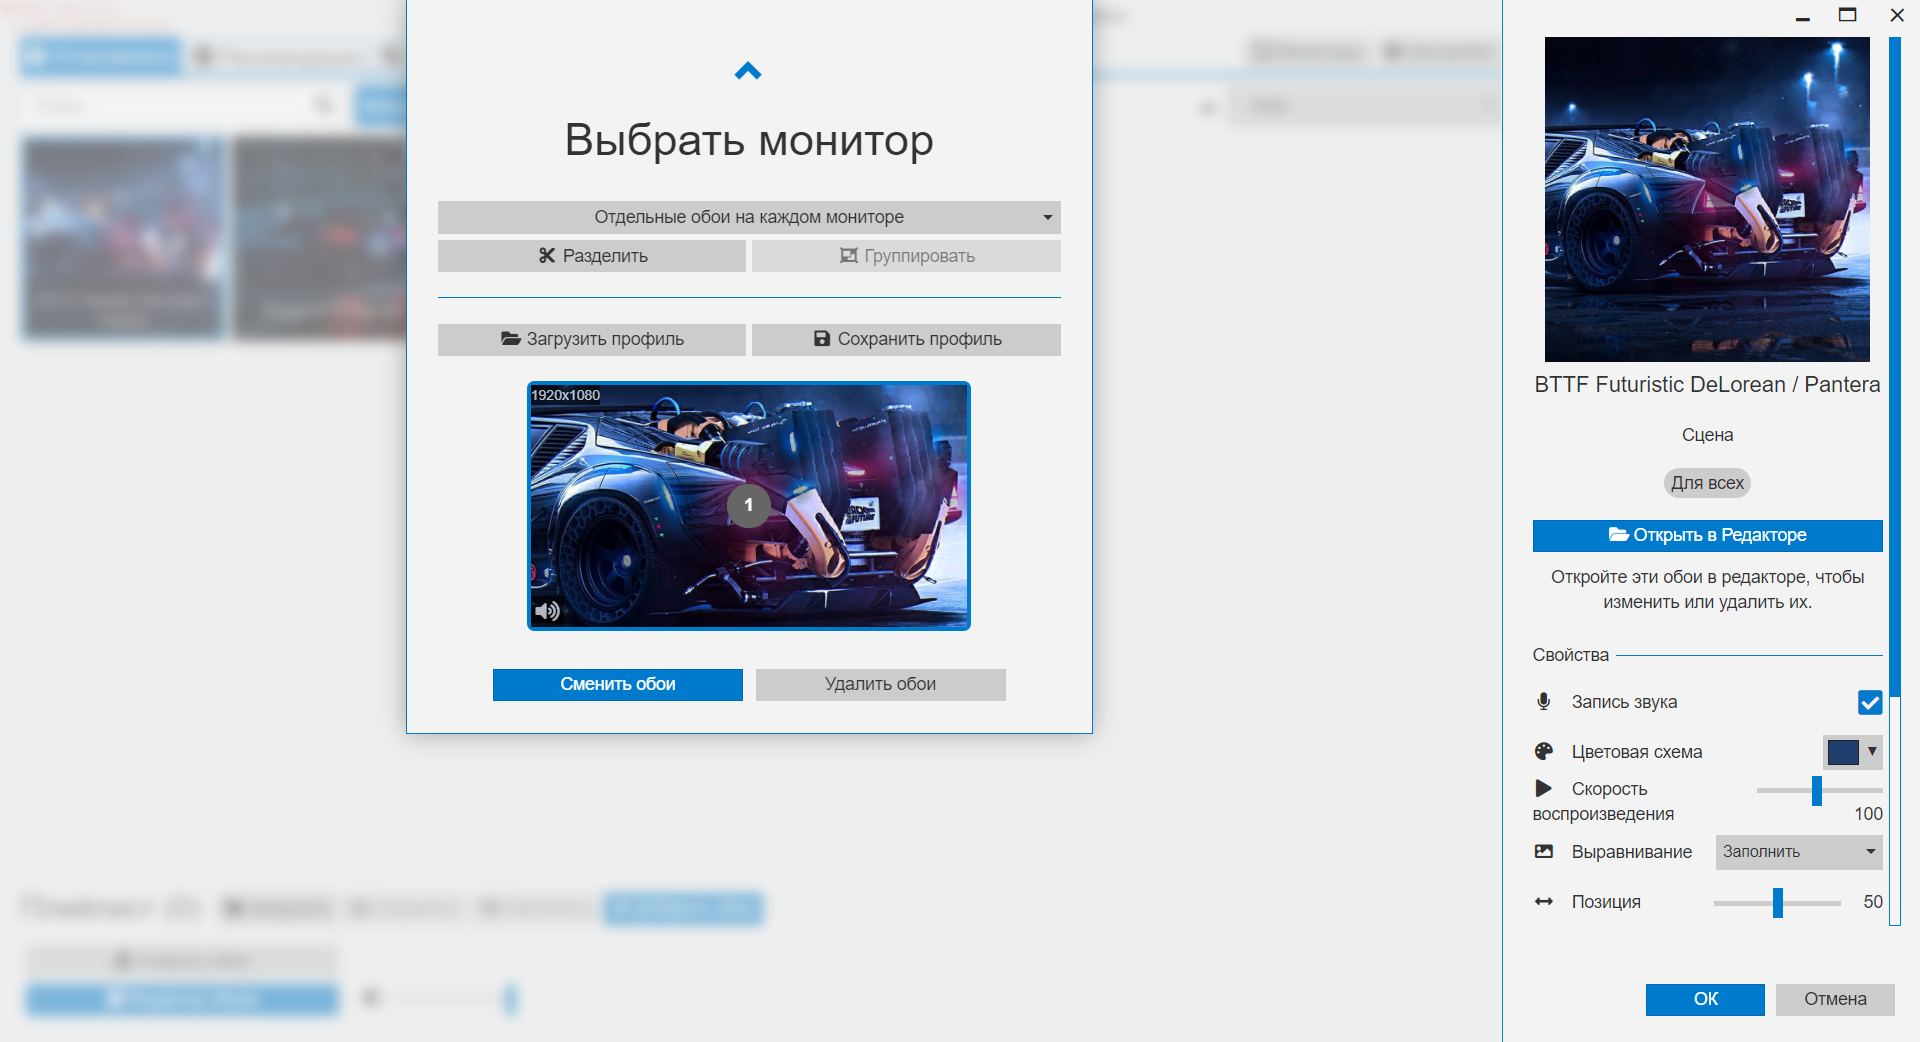Image resolution: width=1920 pixels, height=1042 pixels.
Task: Click the palette icon beside Цветовая схема
Action: 1544,752
